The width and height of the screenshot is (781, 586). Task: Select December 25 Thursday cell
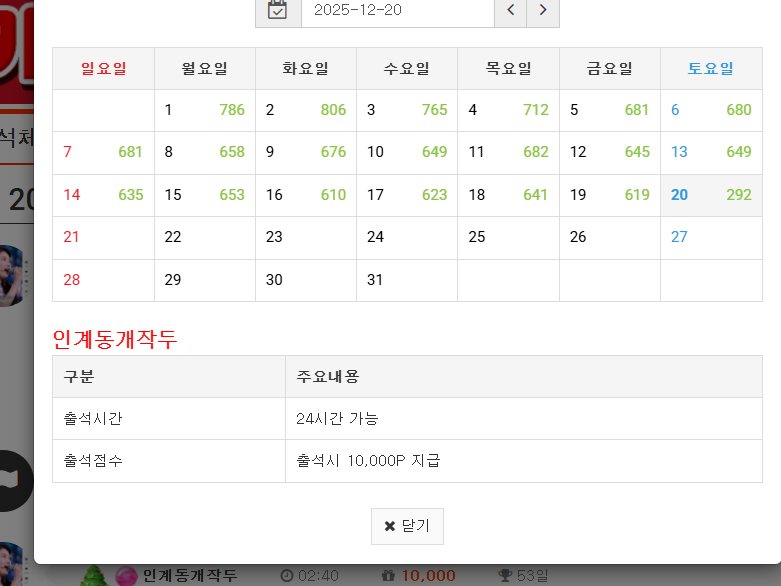point(508,237)
